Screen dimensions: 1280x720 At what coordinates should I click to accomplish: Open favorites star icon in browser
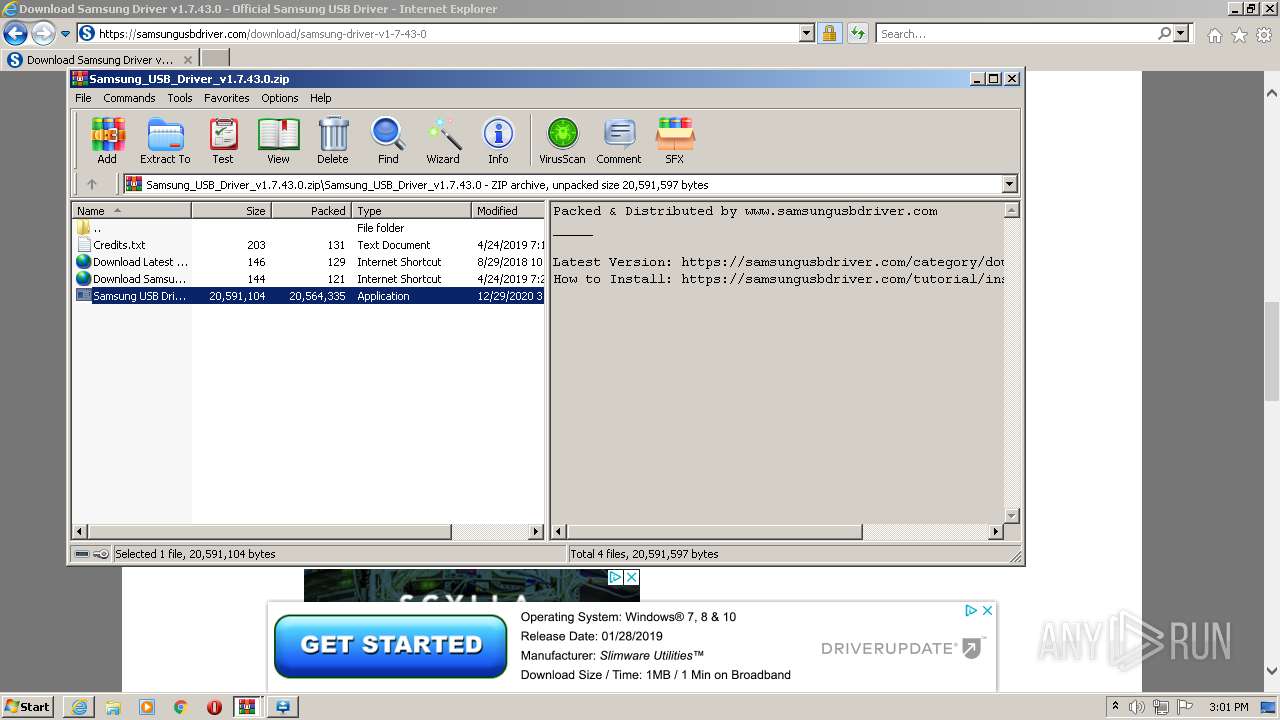[x=1239, y=35]
